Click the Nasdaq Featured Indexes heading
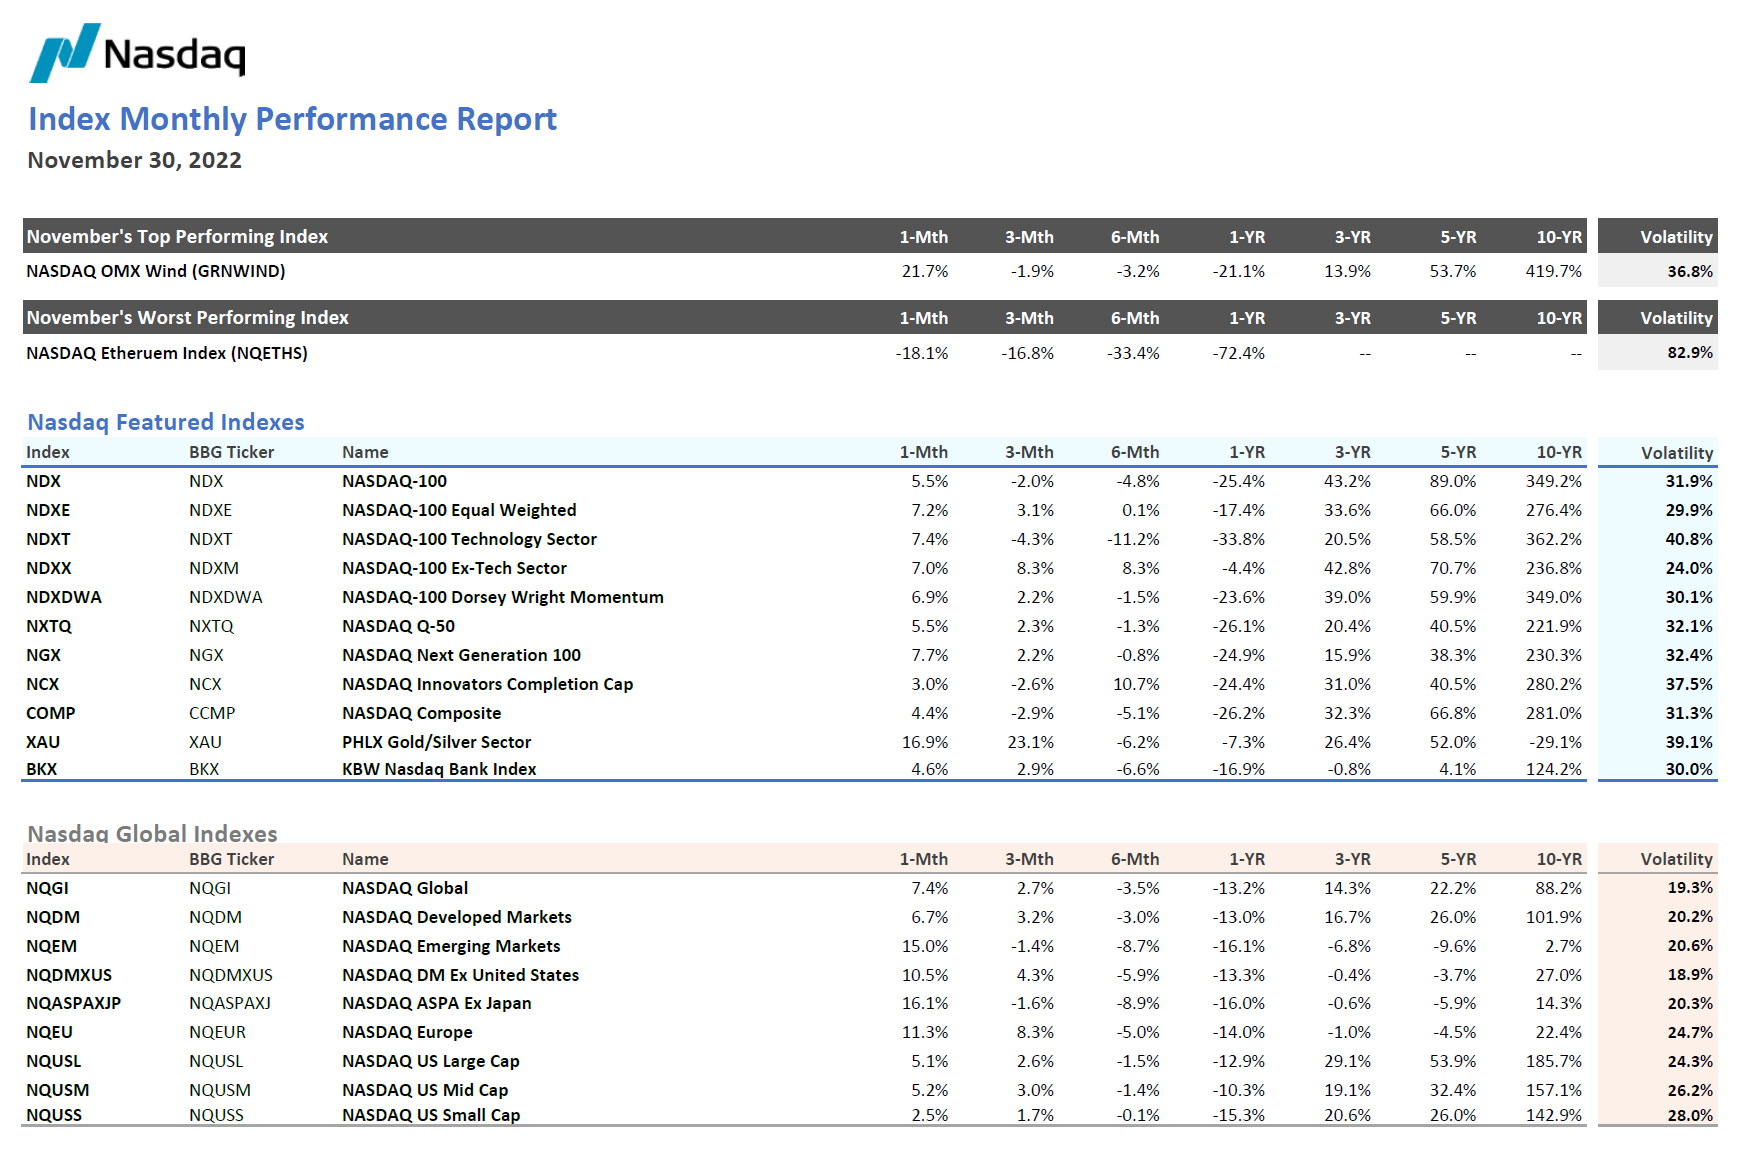Viewport: 1742px width, 1152px height. (x=166, y=422)
